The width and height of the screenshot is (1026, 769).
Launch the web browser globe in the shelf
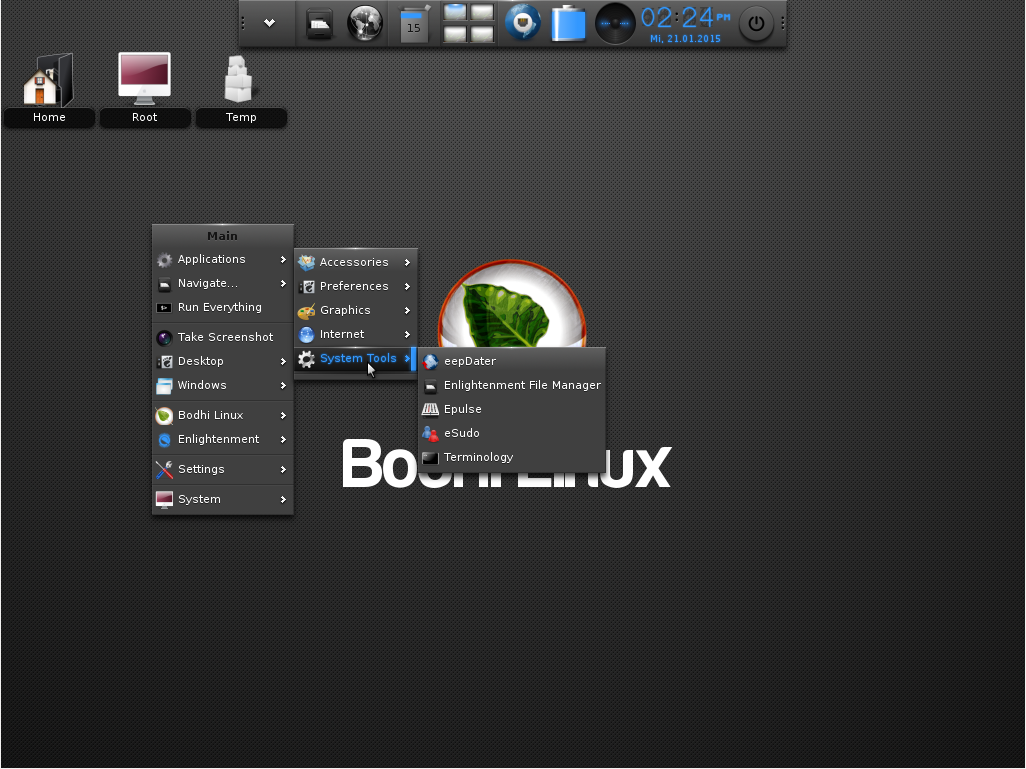(x=364, y=24)
